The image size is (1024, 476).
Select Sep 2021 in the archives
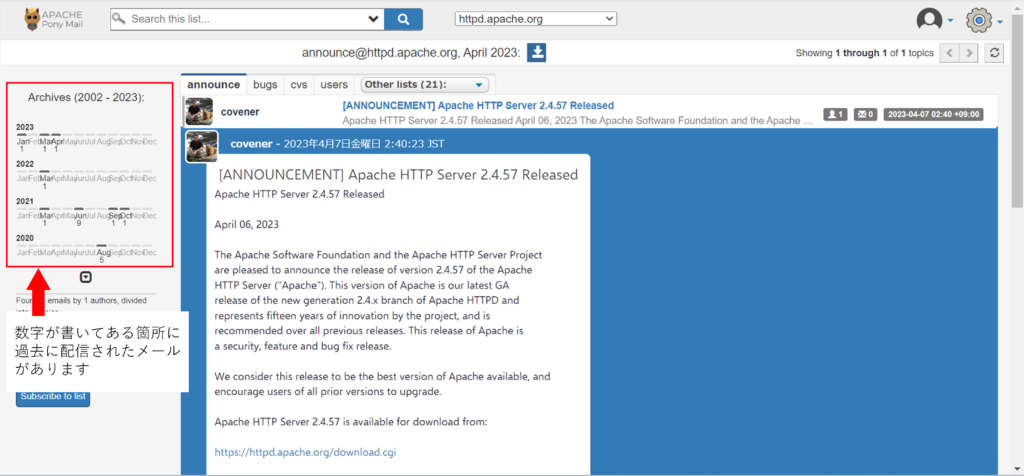point(114,219)
